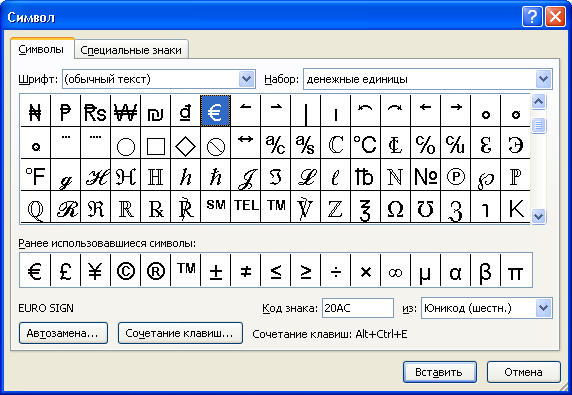Pick the copyright symbol from recently used
The image size is (572, 395).
coord(125,270)
